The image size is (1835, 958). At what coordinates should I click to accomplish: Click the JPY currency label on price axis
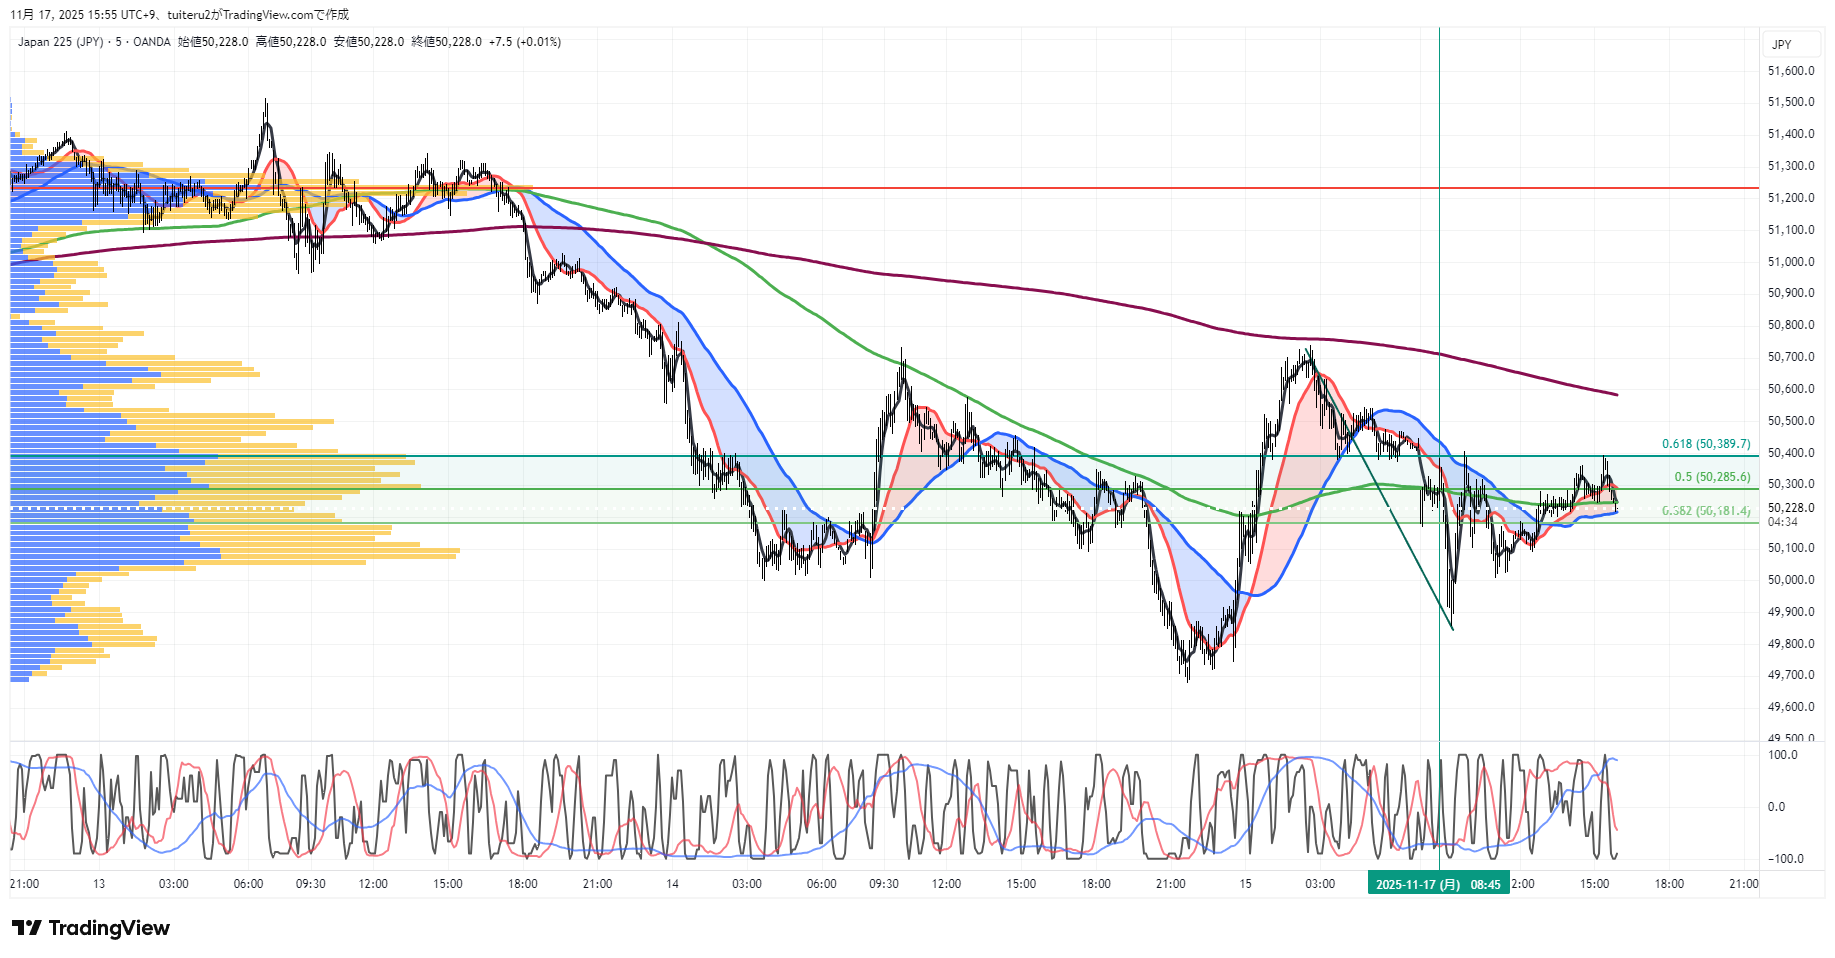click(1781, 45)
